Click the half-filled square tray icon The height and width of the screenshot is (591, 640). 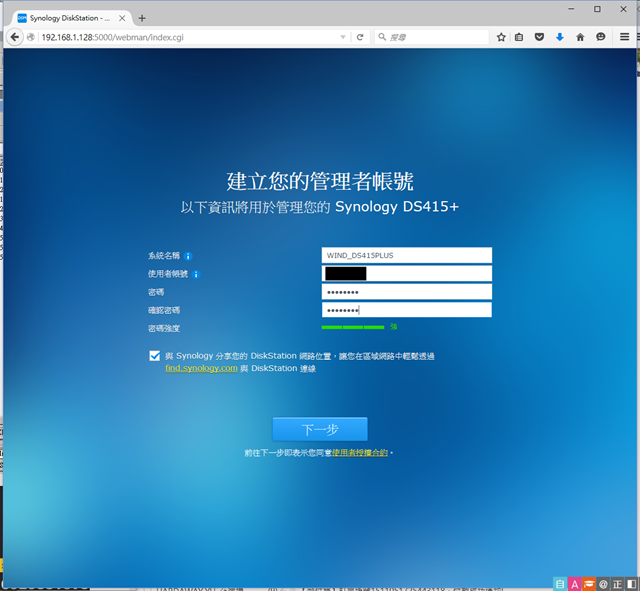pyautogui.click(x=631, y=584)
